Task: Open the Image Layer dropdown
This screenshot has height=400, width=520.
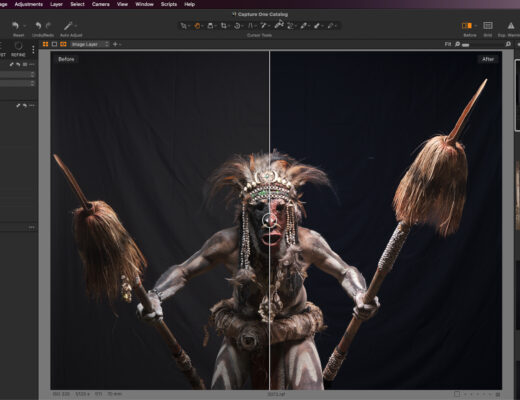Action: coord(90,44)
